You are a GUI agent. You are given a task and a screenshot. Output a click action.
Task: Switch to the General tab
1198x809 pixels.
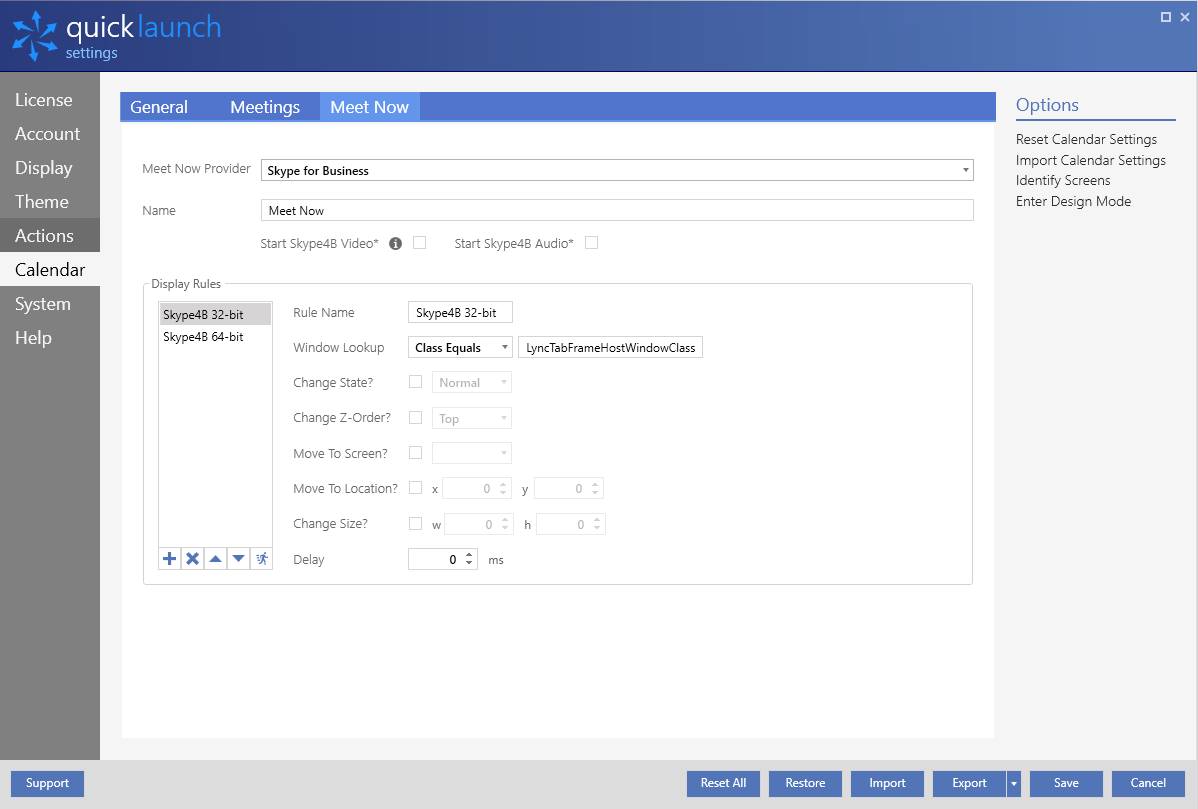click(159, 107)
